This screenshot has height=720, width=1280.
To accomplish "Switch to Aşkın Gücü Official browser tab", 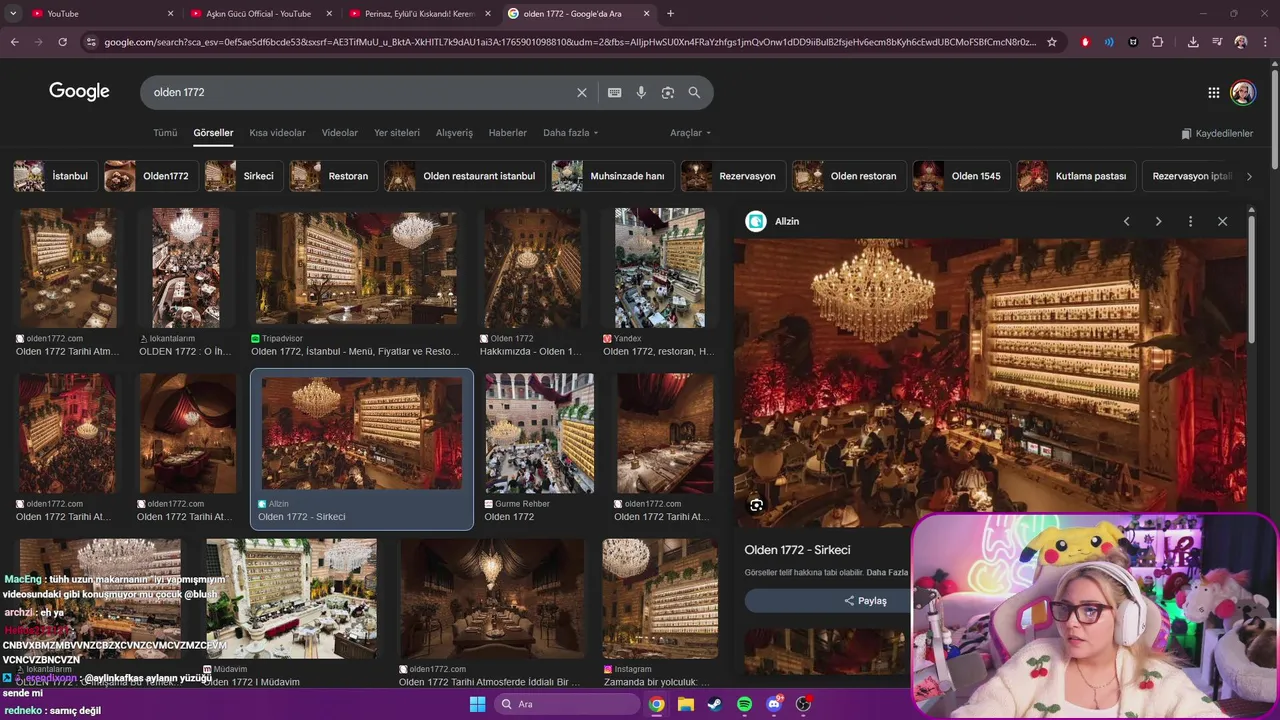I will click(260, 13).
